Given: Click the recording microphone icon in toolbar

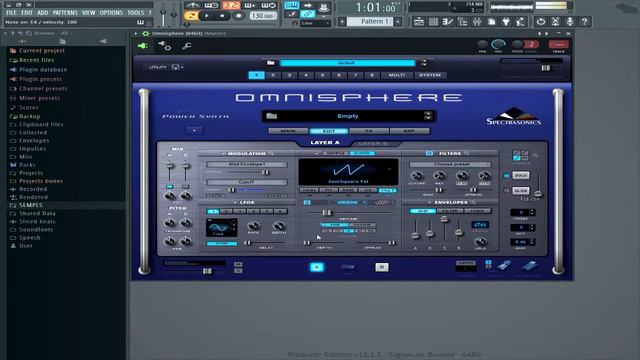Looking at the screenshot, I should click(570, 22).
